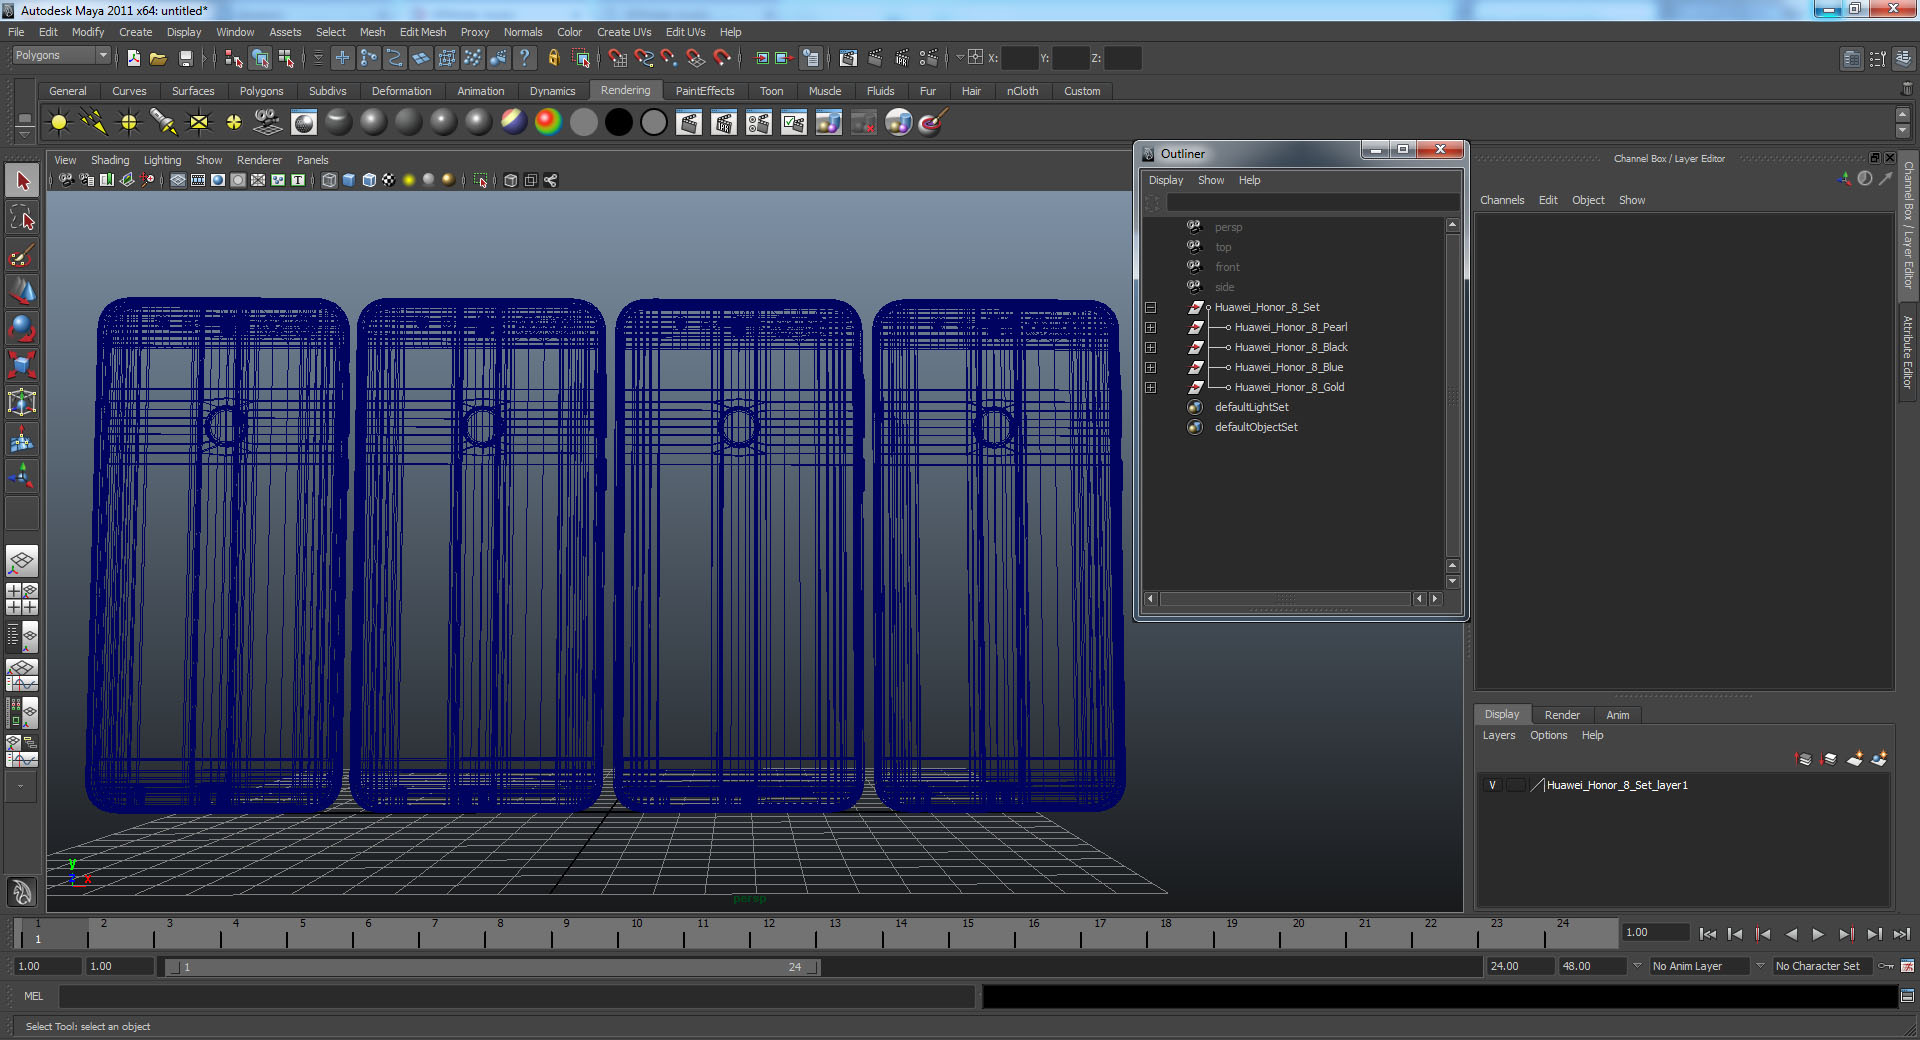Open the Polygons menu set dropdown
Screen dimensions: 1920x1040
60,56
